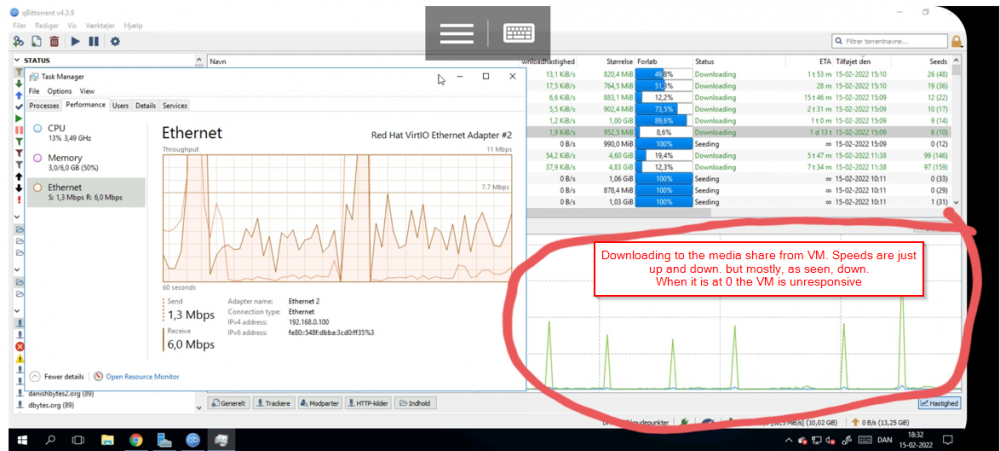Click the orange lock icon beside filter field
This screenshot has height=451, width=1000.
click(x=957, y=41)
